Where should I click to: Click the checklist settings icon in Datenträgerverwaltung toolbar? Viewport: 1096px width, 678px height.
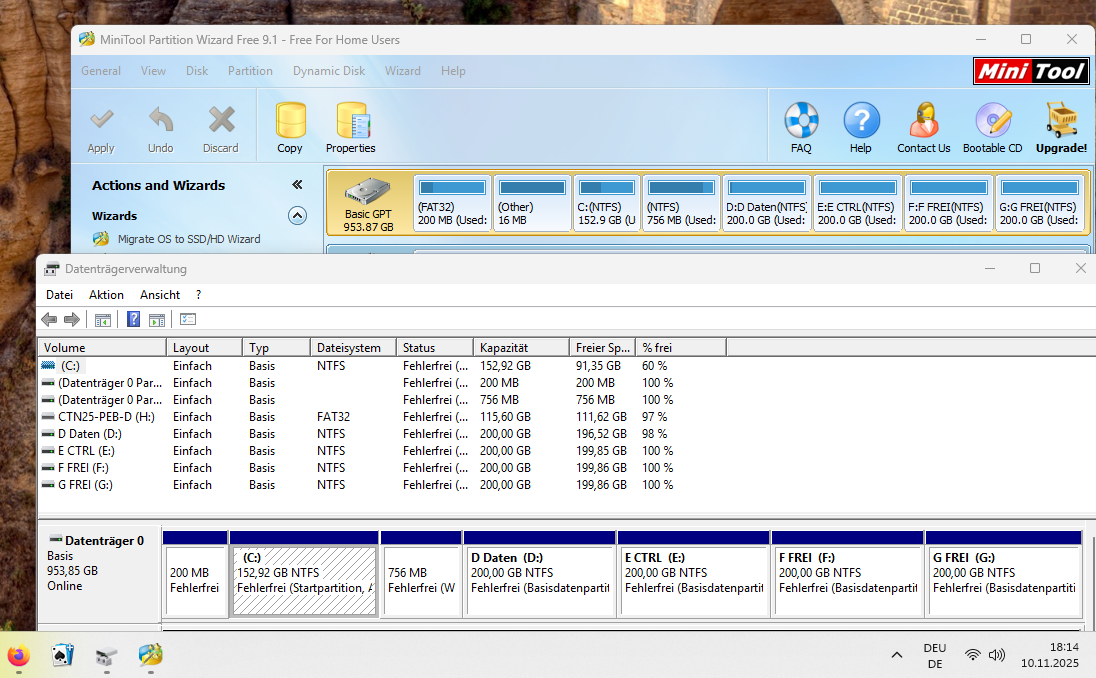pyautogui.click(x=188, y=319)
